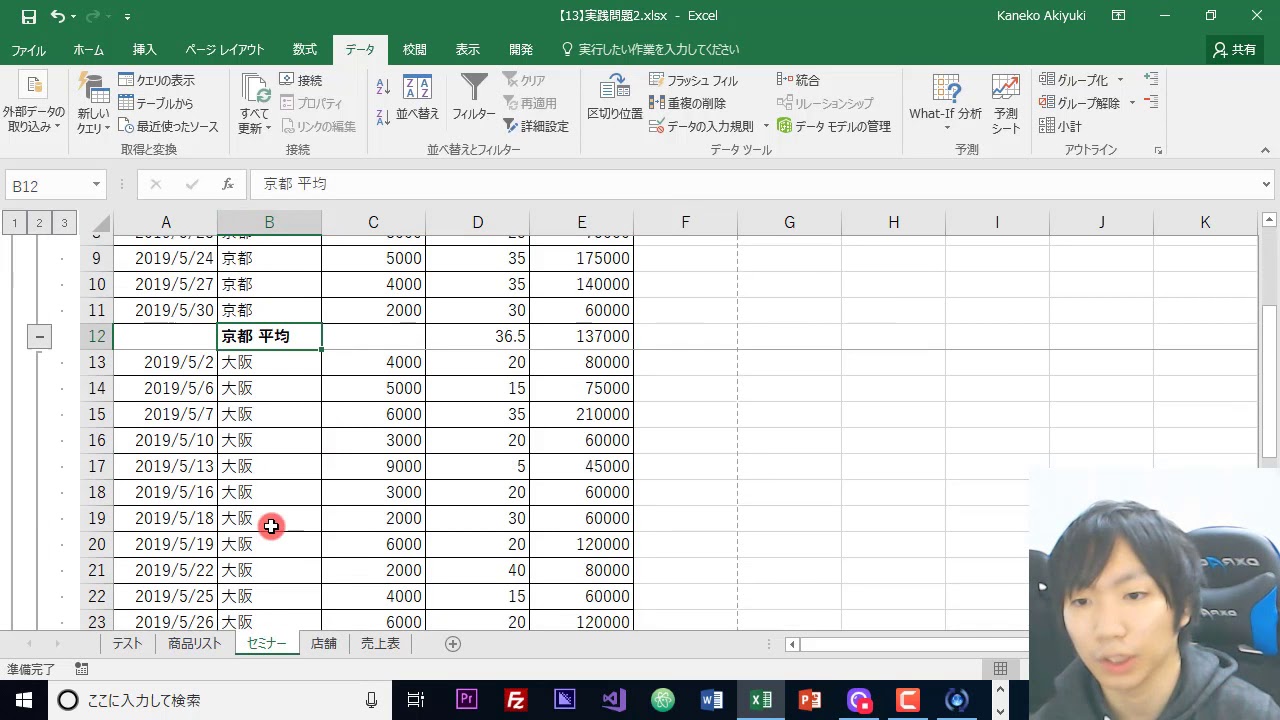Click the Windows taskbar search box
Image resolution: width=1280 pixels, height=720 pixels.
coord(220,700)
